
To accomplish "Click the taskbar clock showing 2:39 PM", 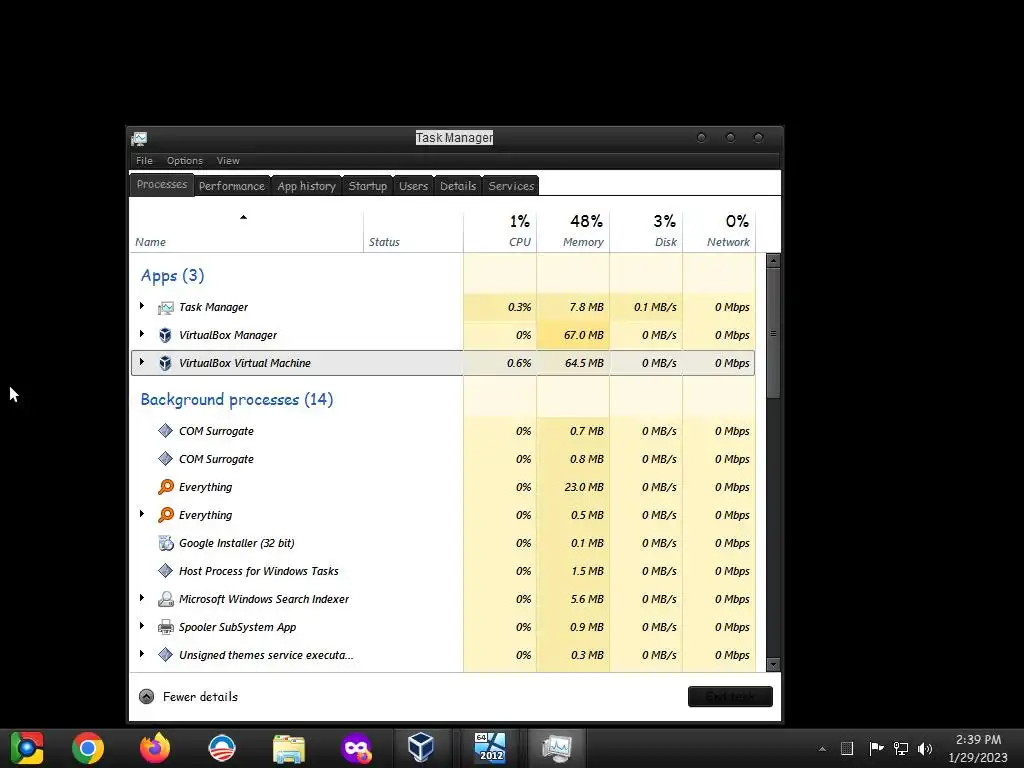I will pos(978,740).
